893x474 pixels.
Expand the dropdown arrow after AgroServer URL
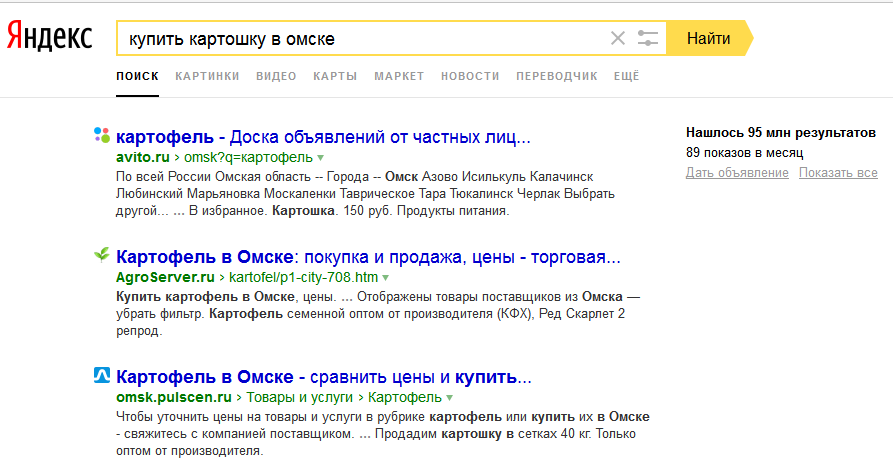point(386,278)
